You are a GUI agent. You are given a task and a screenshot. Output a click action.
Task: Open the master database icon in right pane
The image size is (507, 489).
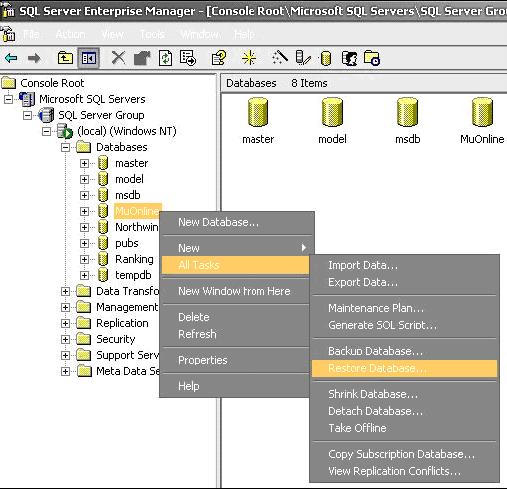[x=258, y=112]
